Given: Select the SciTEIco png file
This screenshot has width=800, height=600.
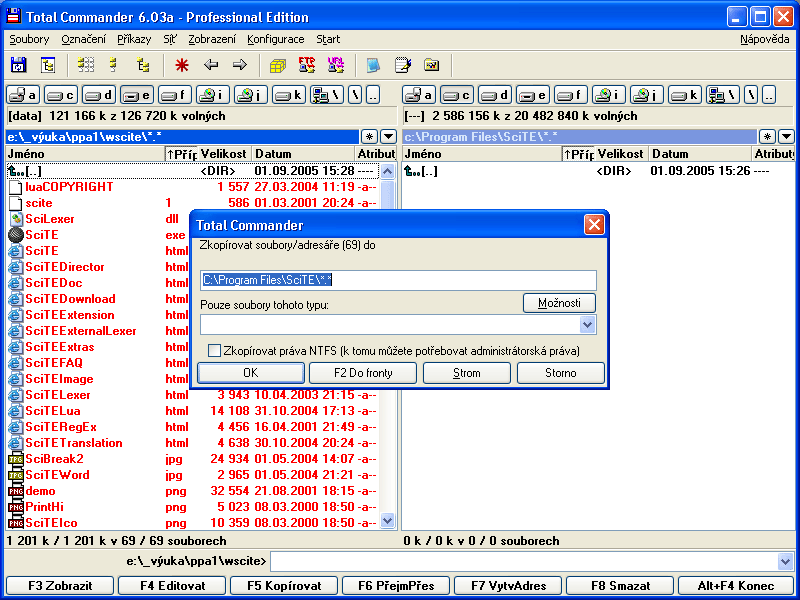Looking at the screenshot, I should coord(193,523).
